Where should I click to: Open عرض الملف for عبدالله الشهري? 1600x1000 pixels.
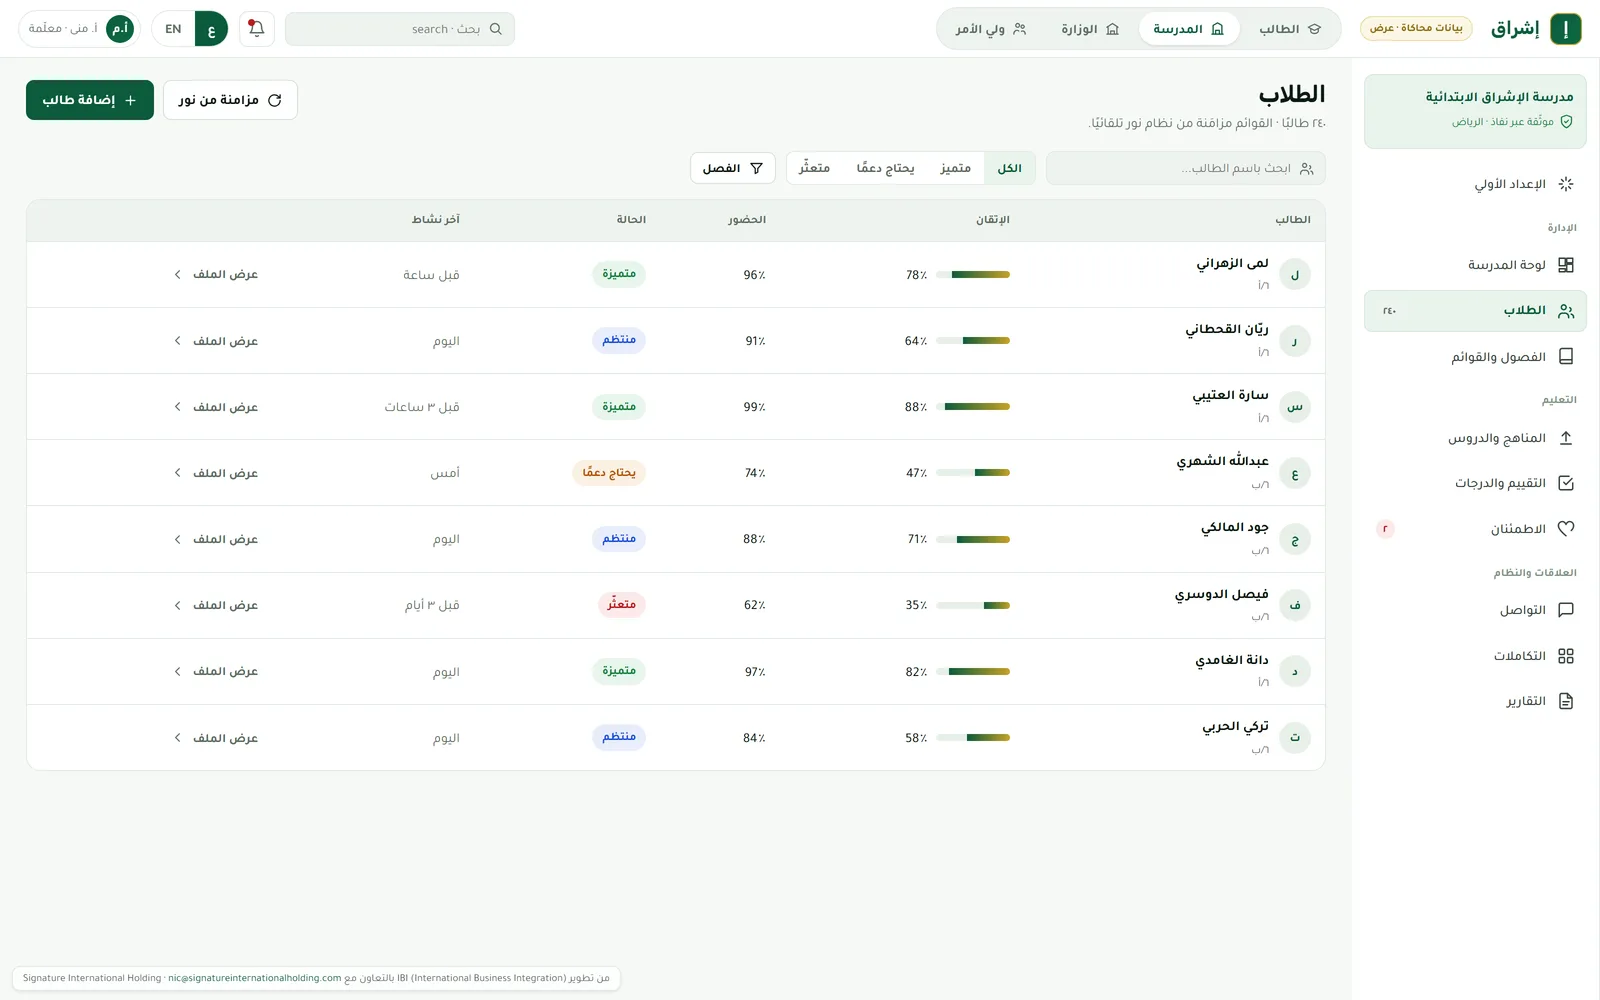point(216,473)
